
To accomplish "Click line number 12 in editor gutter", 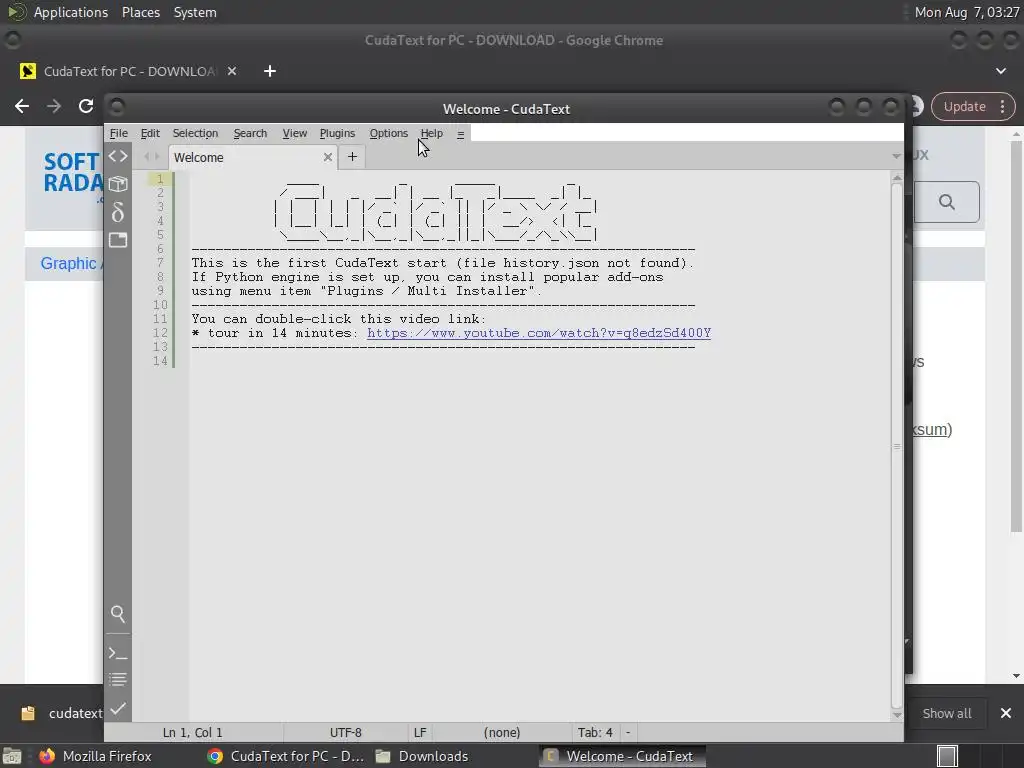I will tap(160, 333).
